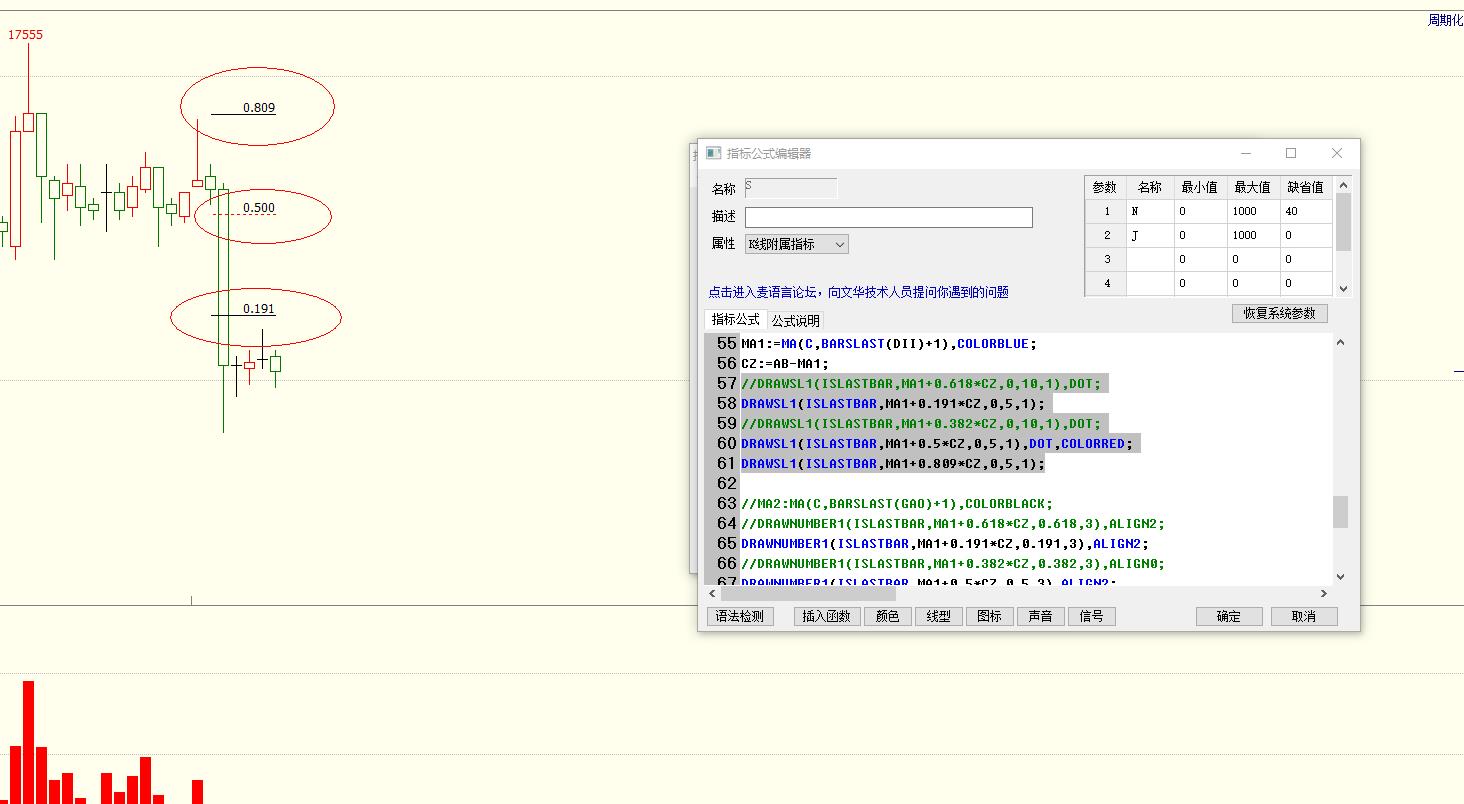Click into the 描述 input field
The height and width of the screenshot is (804, 1464).
pos(888,217)
